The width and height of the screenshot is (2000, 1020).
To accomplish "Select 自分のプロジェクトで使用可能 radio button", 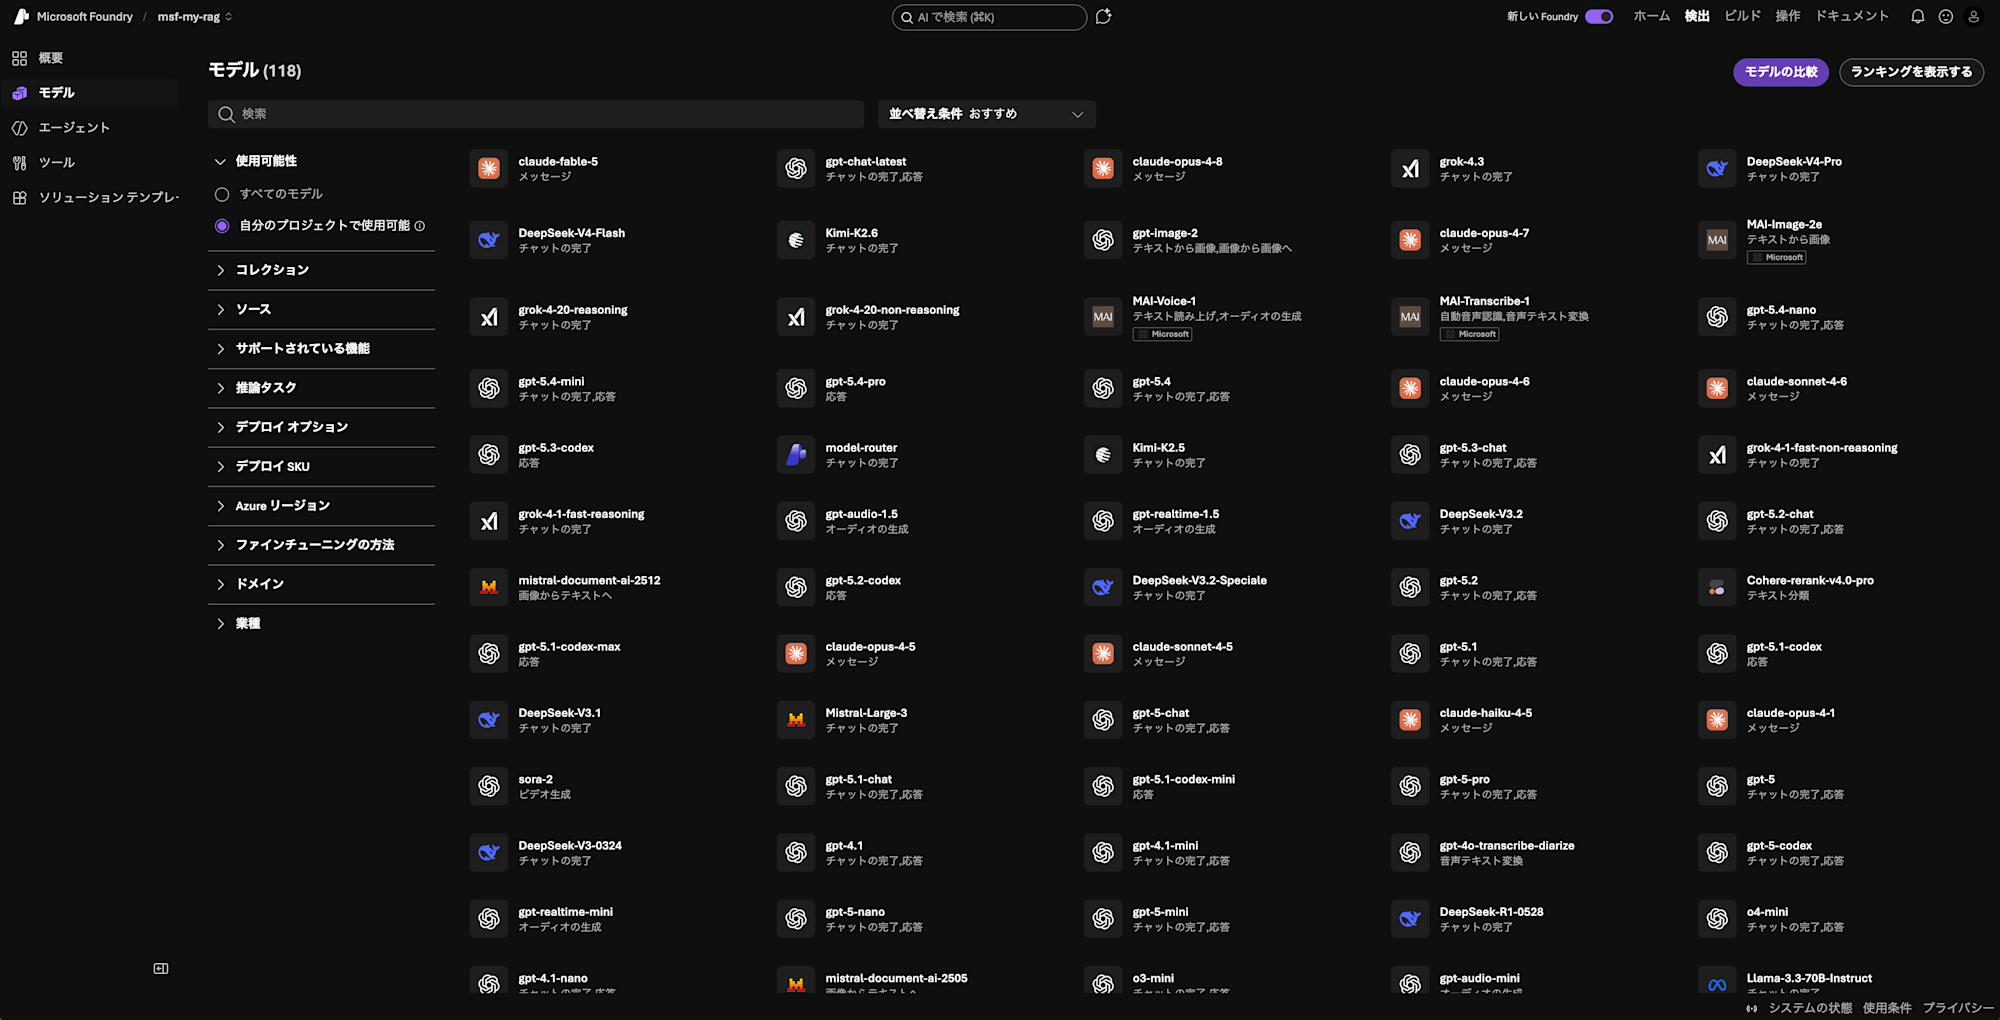I will pos(222,226).
